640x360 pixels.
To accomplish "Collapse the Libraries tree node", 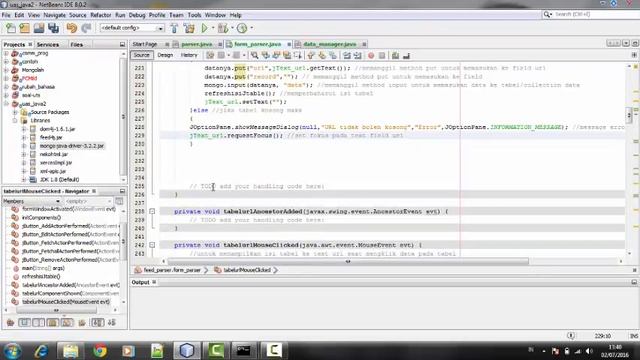I will [x=15, y=120].
